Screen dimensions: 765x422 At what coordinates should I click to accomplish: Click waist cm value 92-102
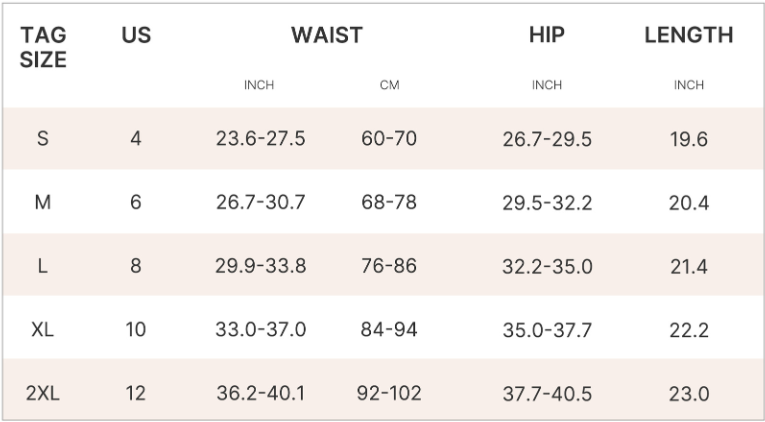tap(389, 393)
